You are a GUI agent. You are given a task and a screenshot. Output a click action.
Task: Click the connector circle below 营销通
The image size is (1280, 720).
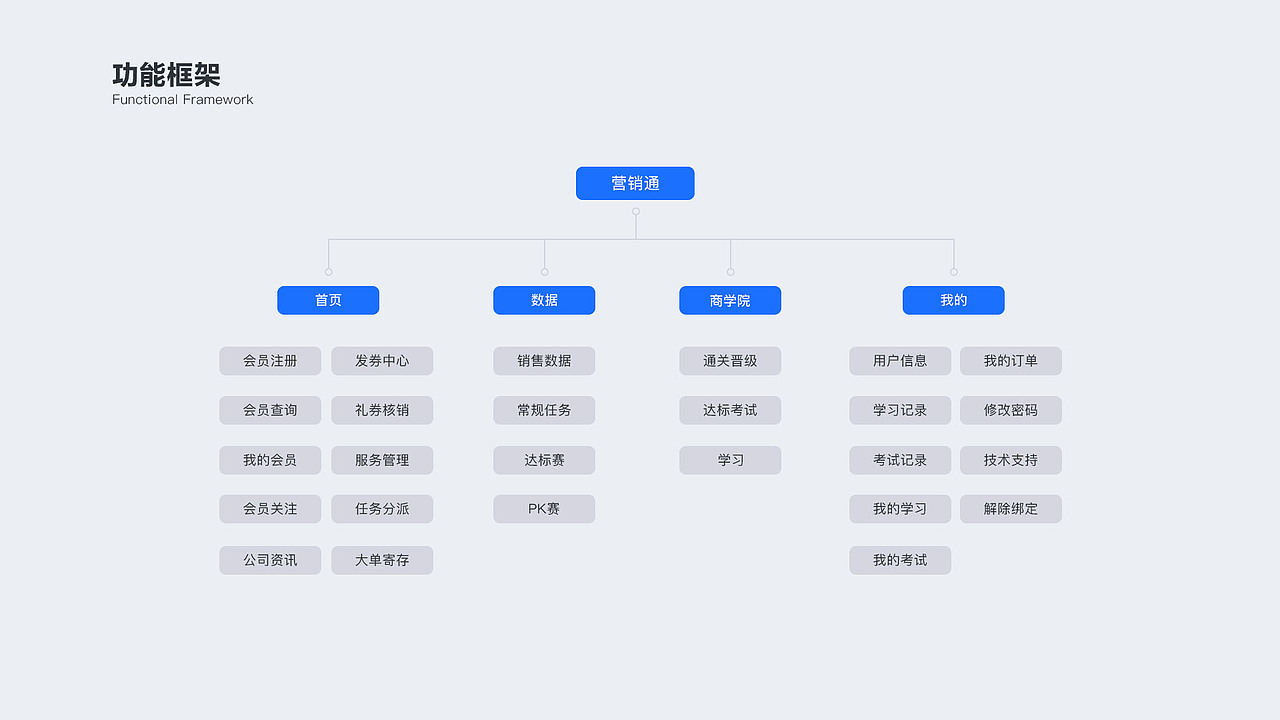pyautogui.click(x=636, y=212)
